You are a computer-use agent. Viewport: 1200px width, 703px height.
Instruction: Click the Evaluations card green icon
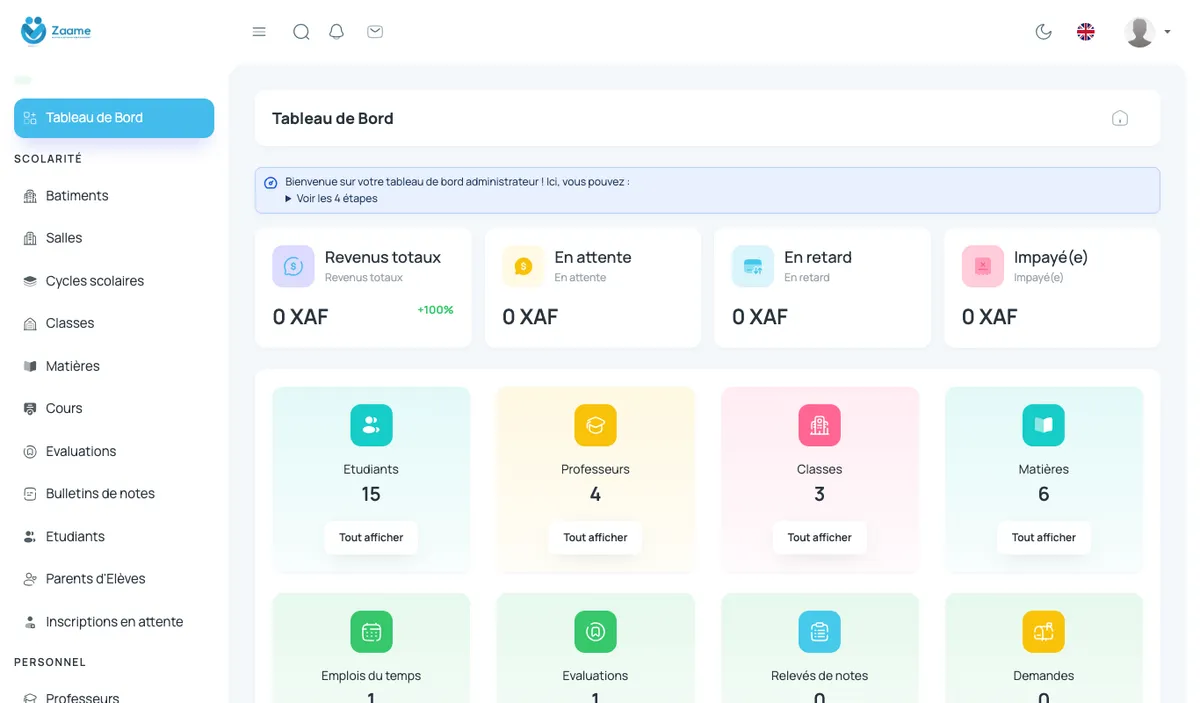click(x=595, y=632)
